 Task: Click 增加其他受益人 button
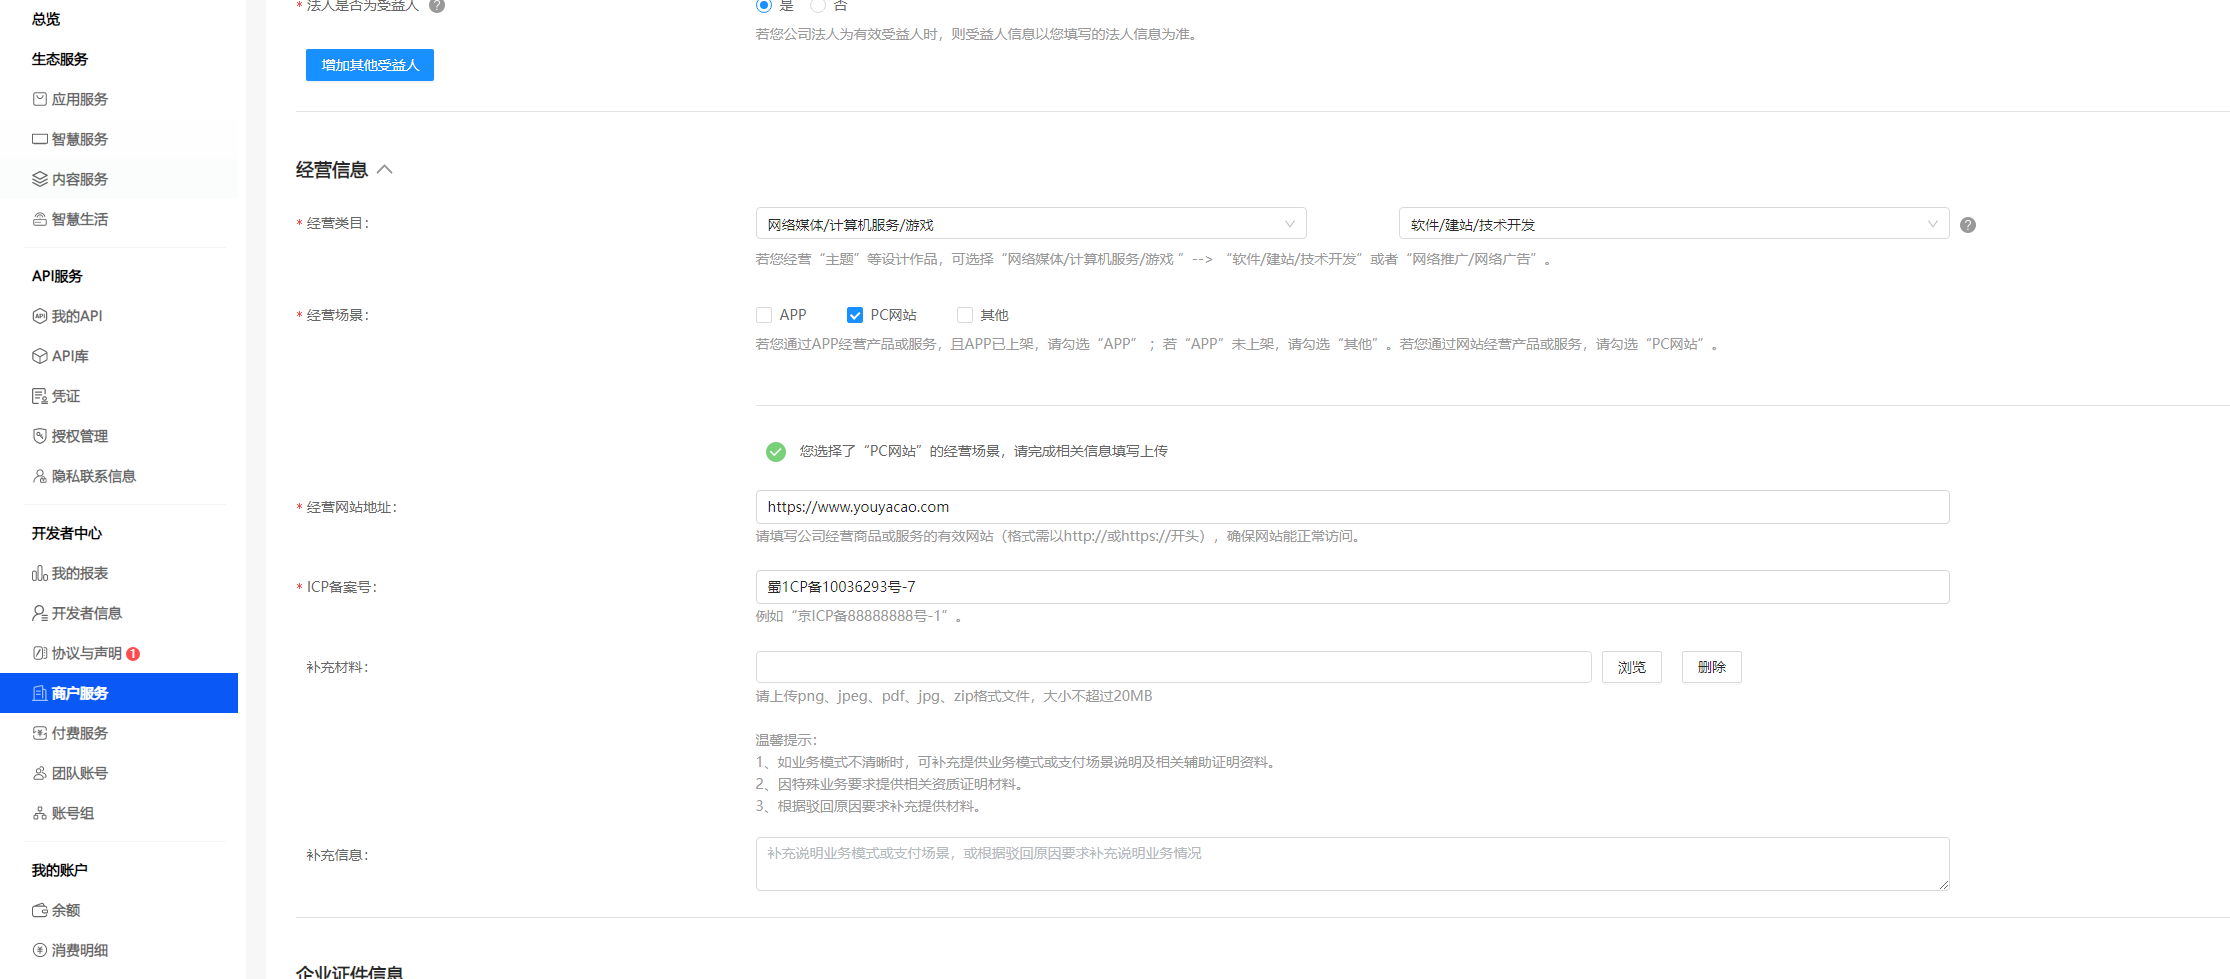370,65
